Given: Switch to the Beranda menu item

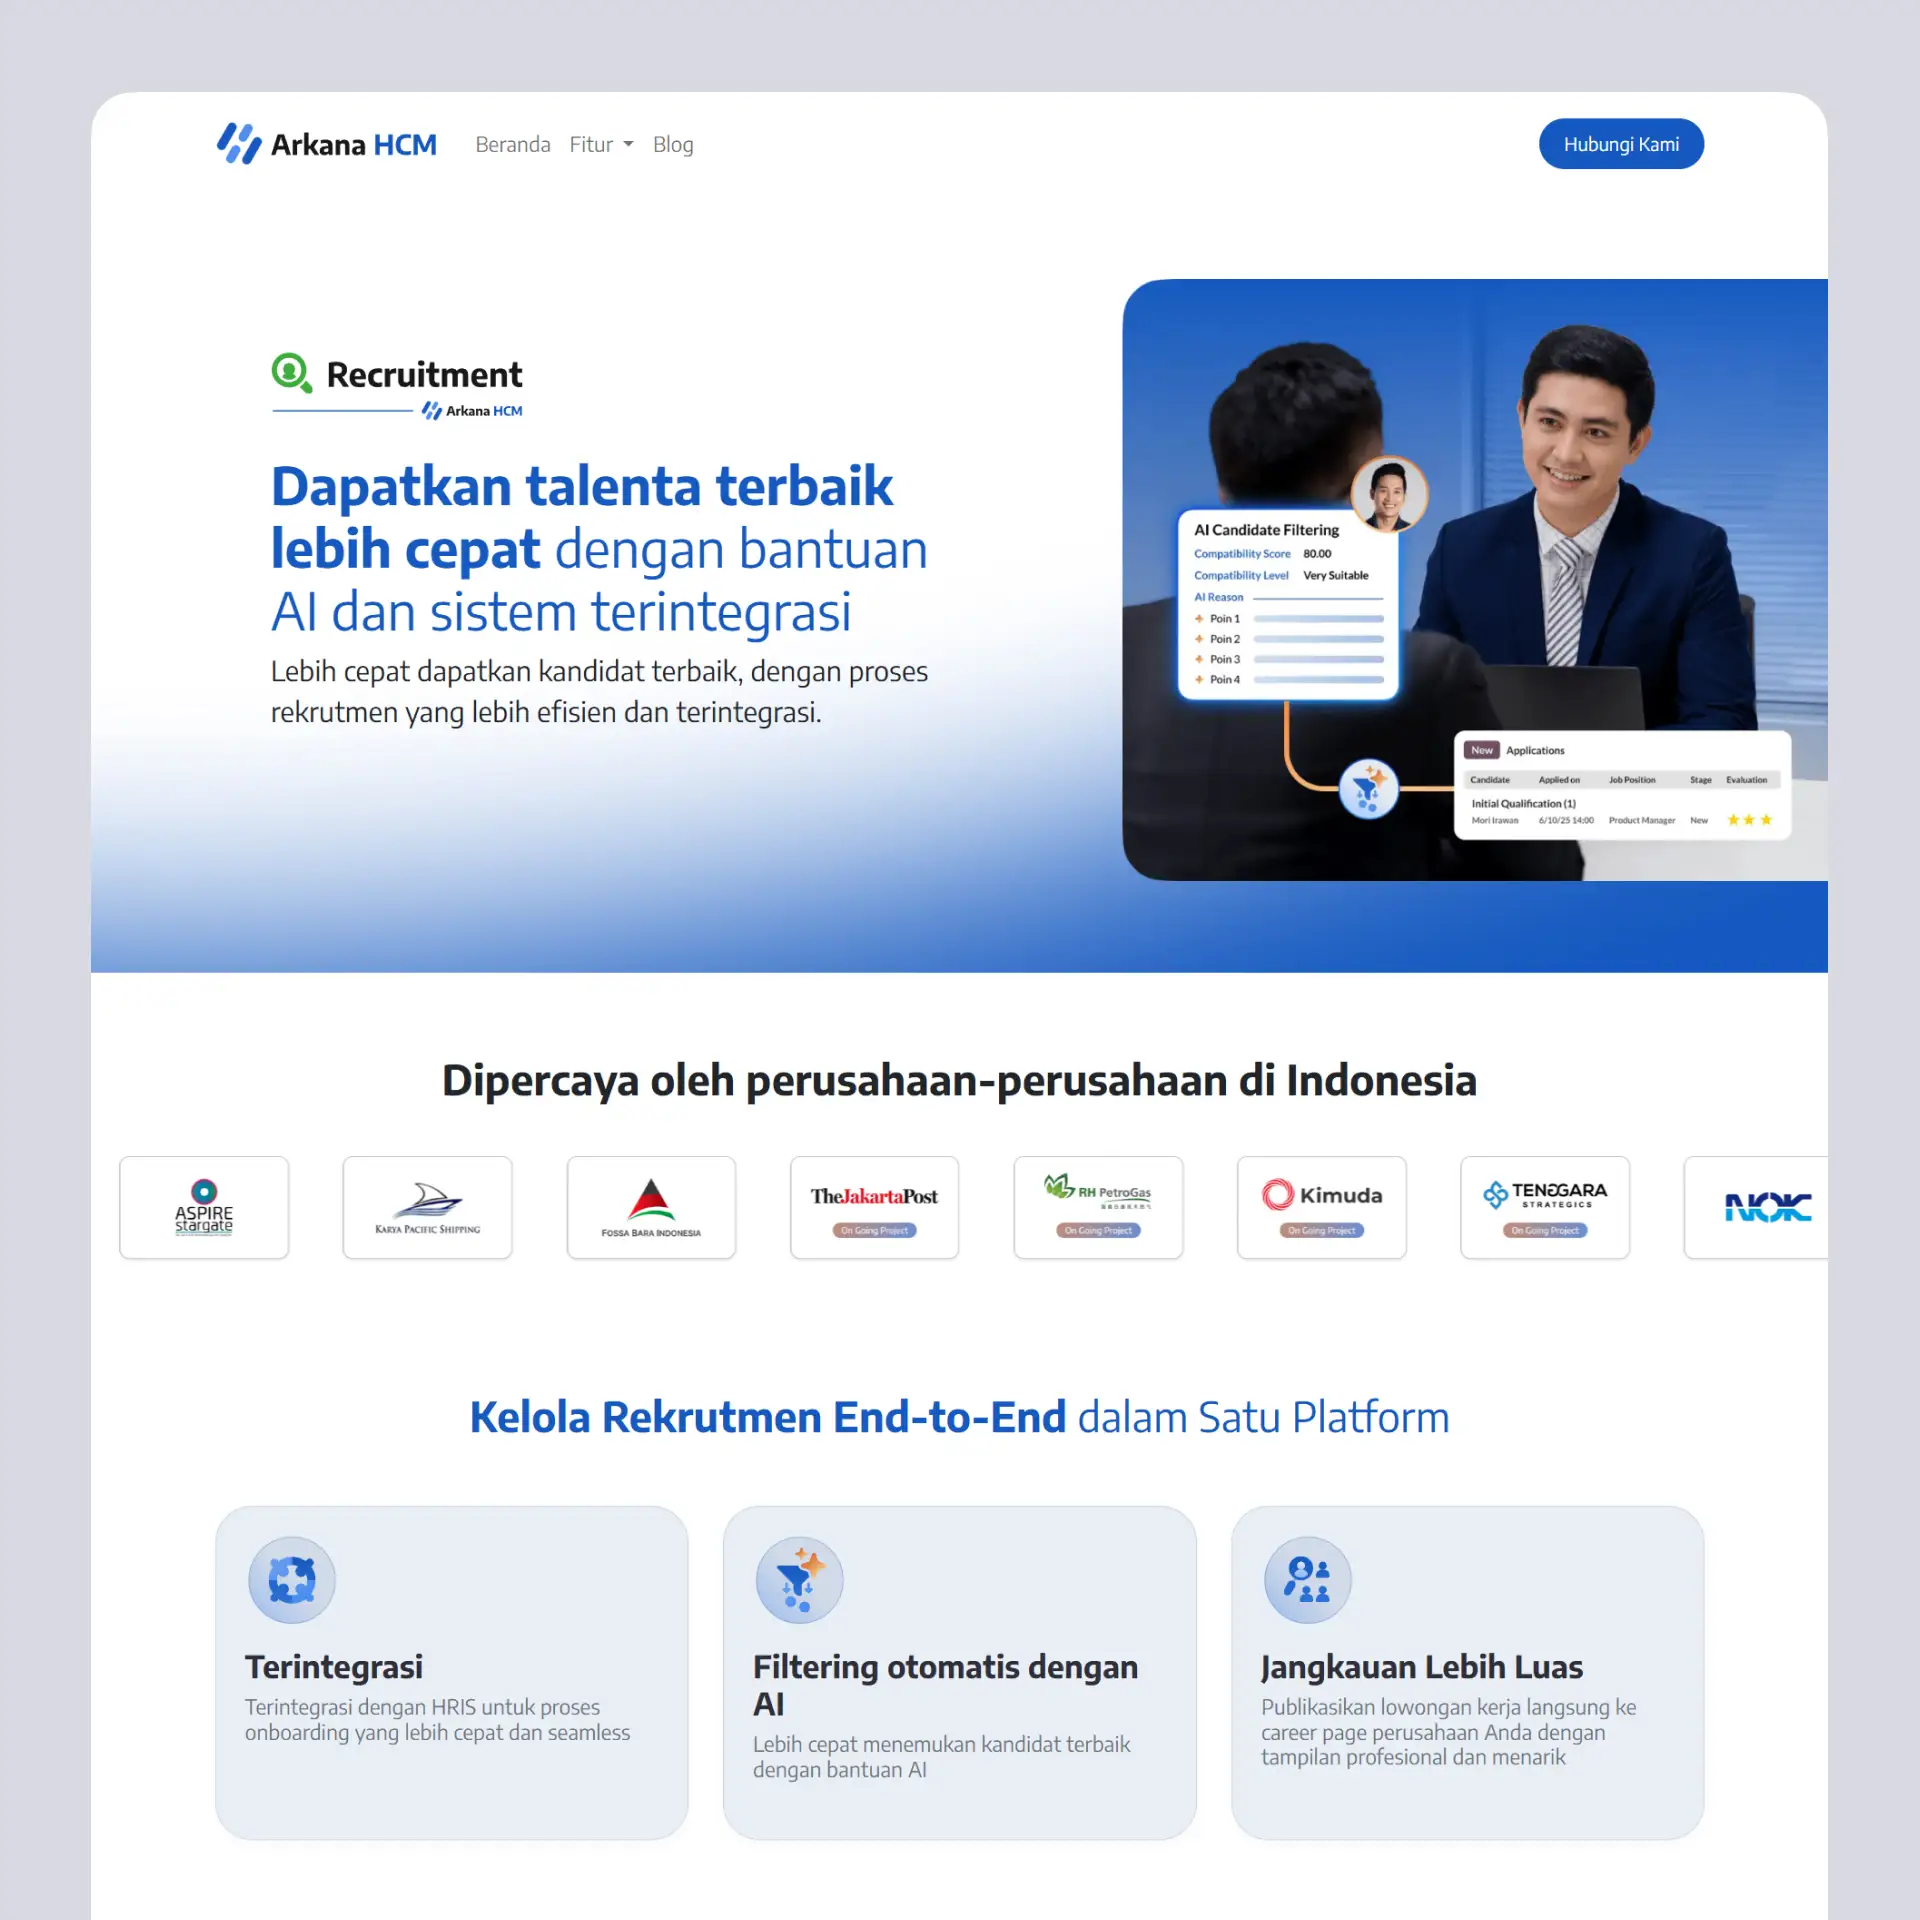Looking at the screenshot, I should pyautogui.click(x=512, y=144).
